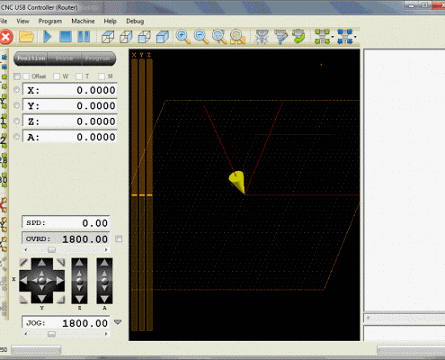
Task: Stop program with the blue square button
Action: (65, 36)
